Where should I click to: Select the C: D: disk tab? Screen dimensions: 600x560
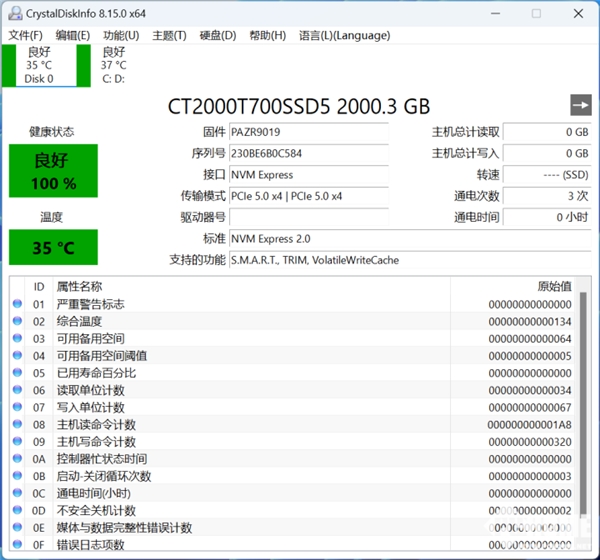tap(113, 65)
